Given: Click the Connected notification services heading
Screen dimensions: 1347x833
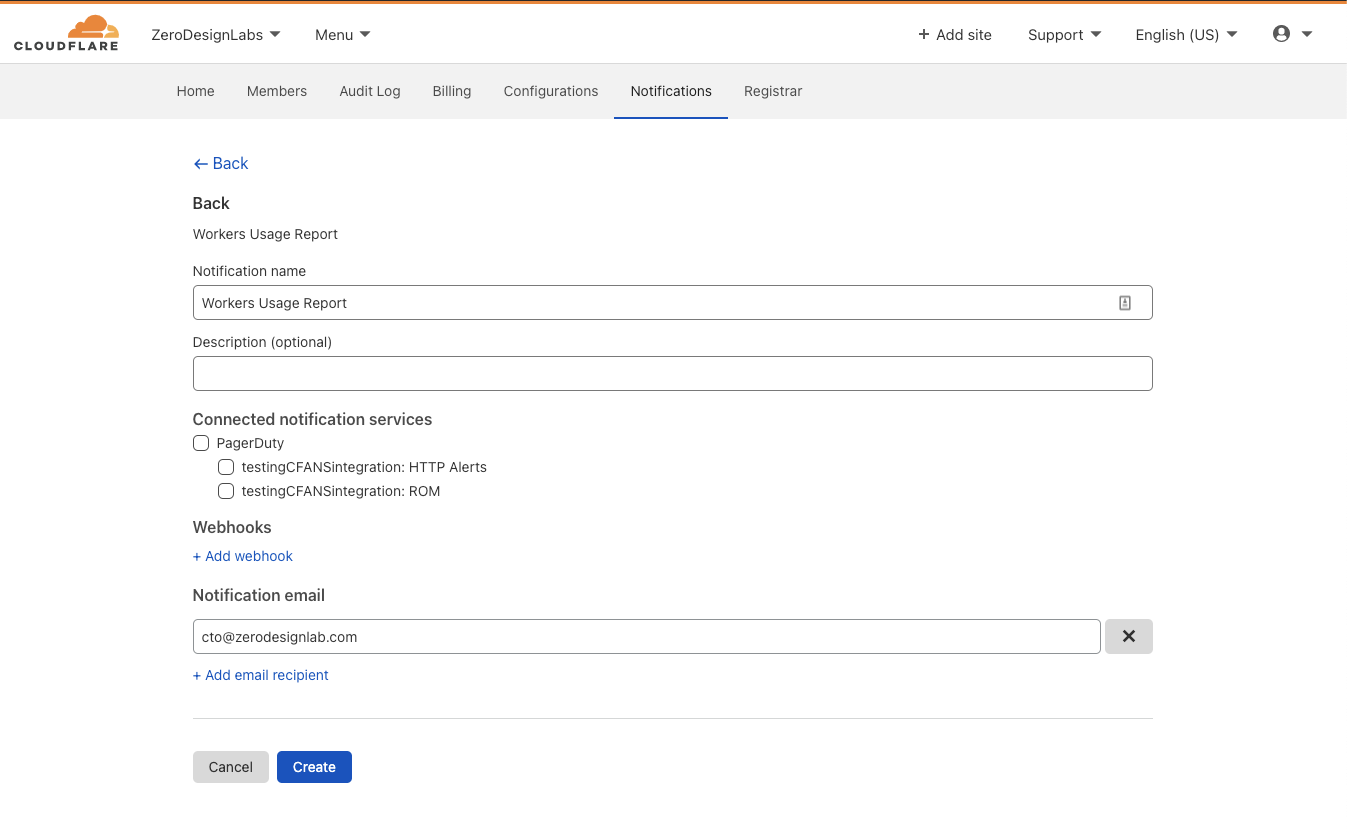Looking at the screenshot, I should point(312,419).
